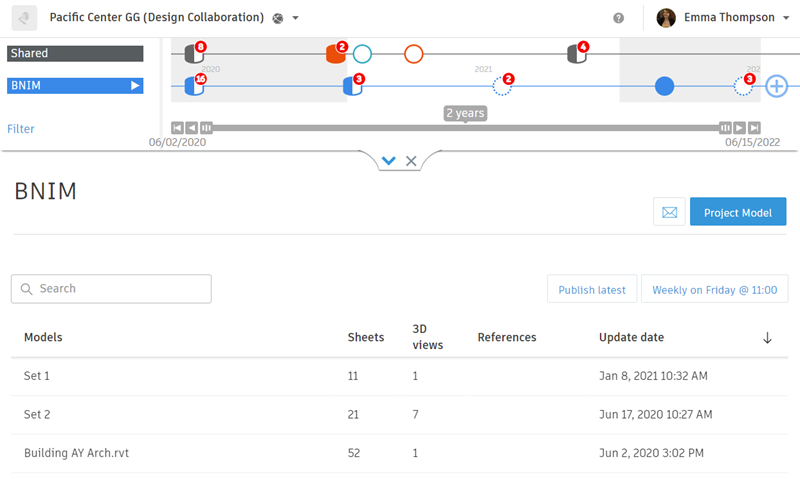The height and width of the screenshot is (493, 800).
Task: Click the help question mark icon
Action: click(x=619, y=18)
